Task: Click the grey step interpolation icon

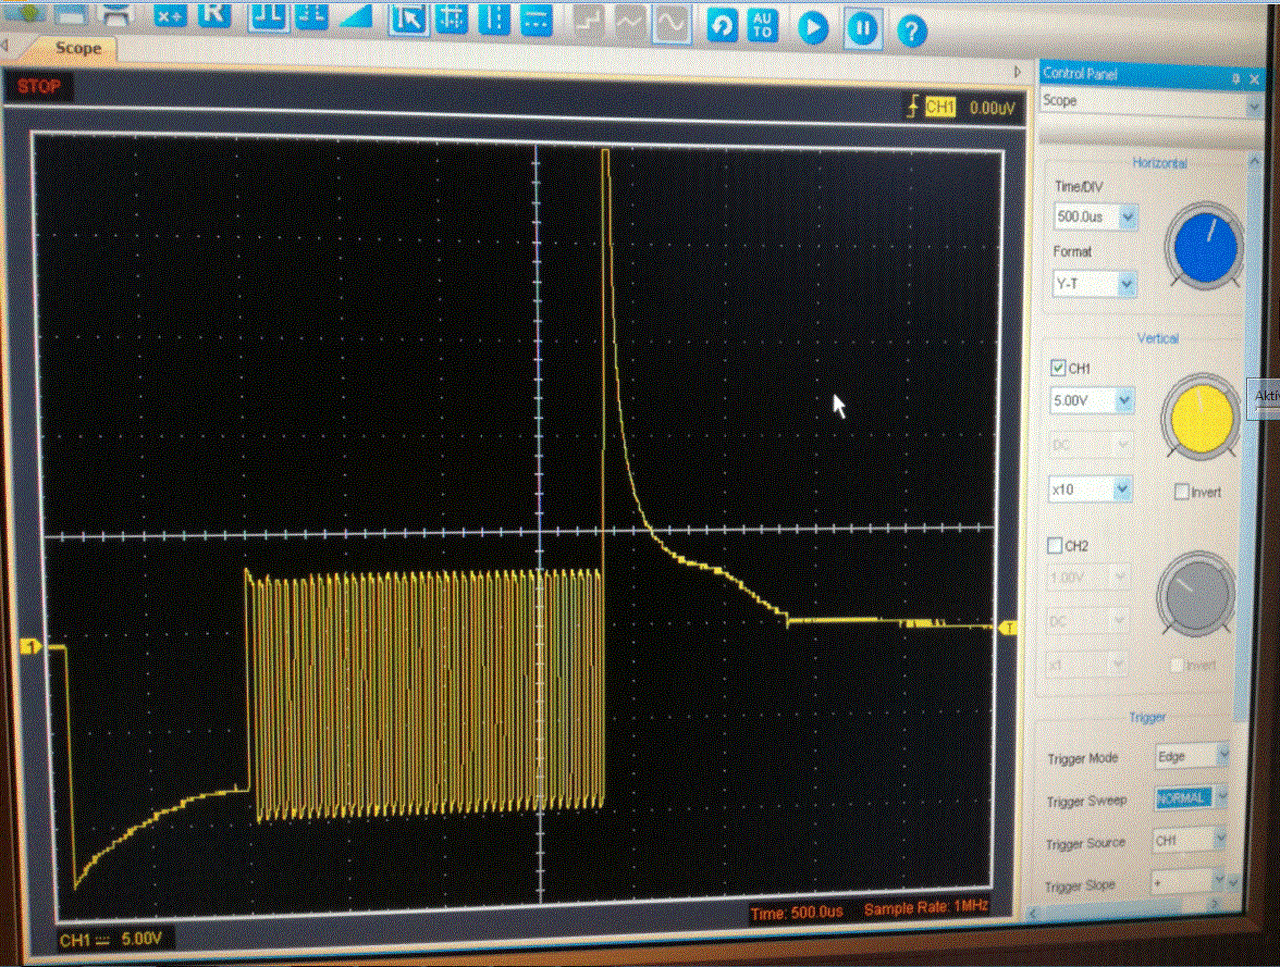Action: click(588, 23)
